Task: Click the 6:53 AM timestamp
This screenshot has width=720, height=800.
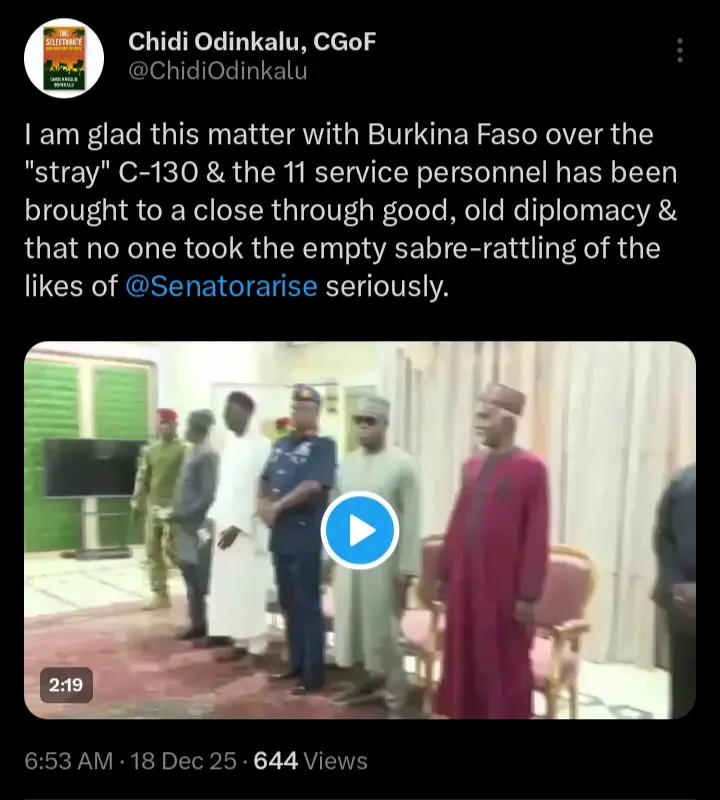Action: coord(68,761)
